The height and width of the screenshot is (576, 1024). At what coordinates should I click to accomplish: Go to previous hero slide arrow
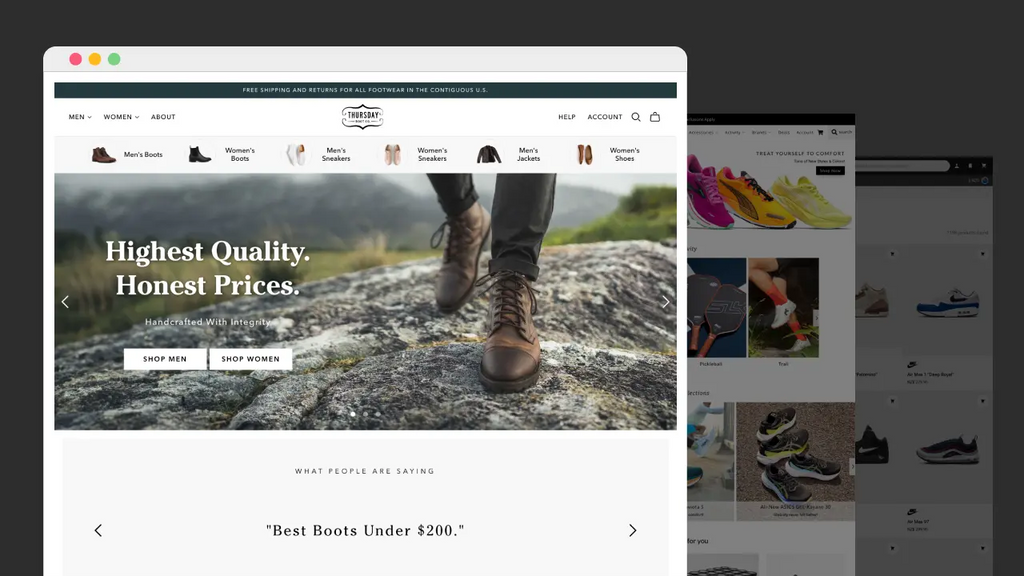click(x=66, y=302)
